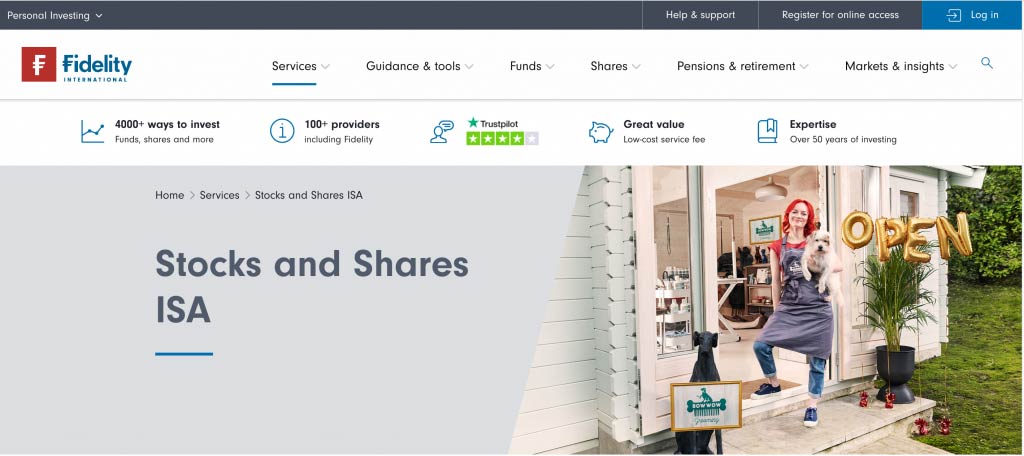The image size is (1024, 456).
Task: Click the book icon next to Expertise
Action: [x=767, y=131]
